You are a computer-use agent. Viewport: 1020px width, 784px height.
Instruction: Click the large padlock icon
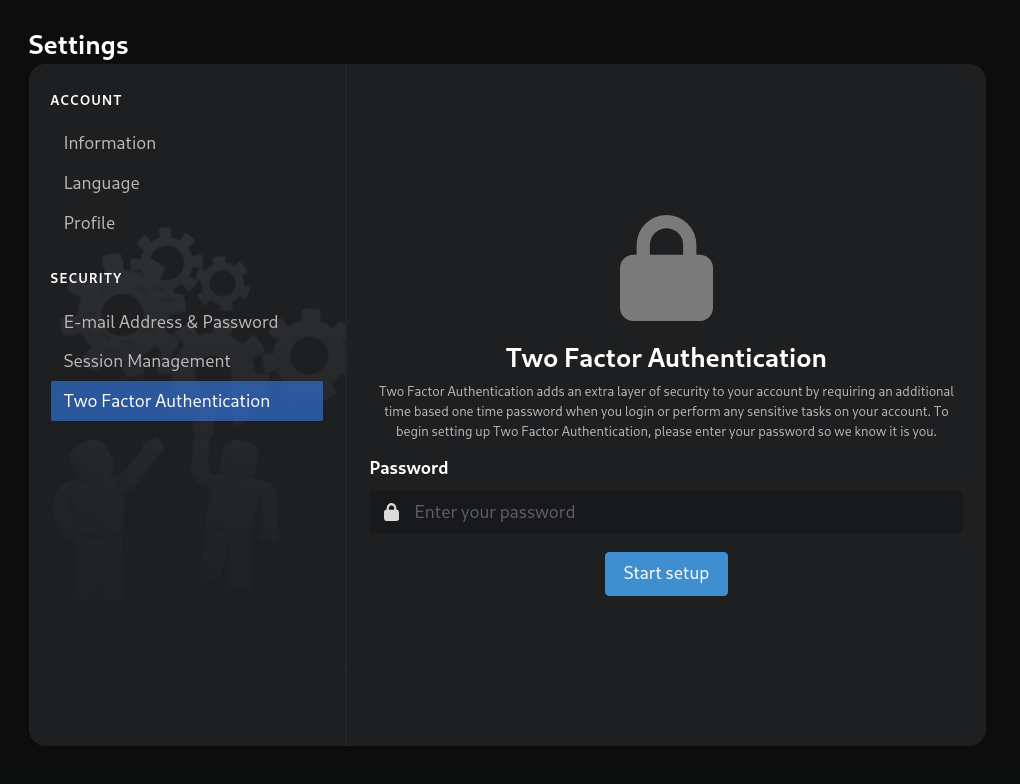click(x=666, y=267)
